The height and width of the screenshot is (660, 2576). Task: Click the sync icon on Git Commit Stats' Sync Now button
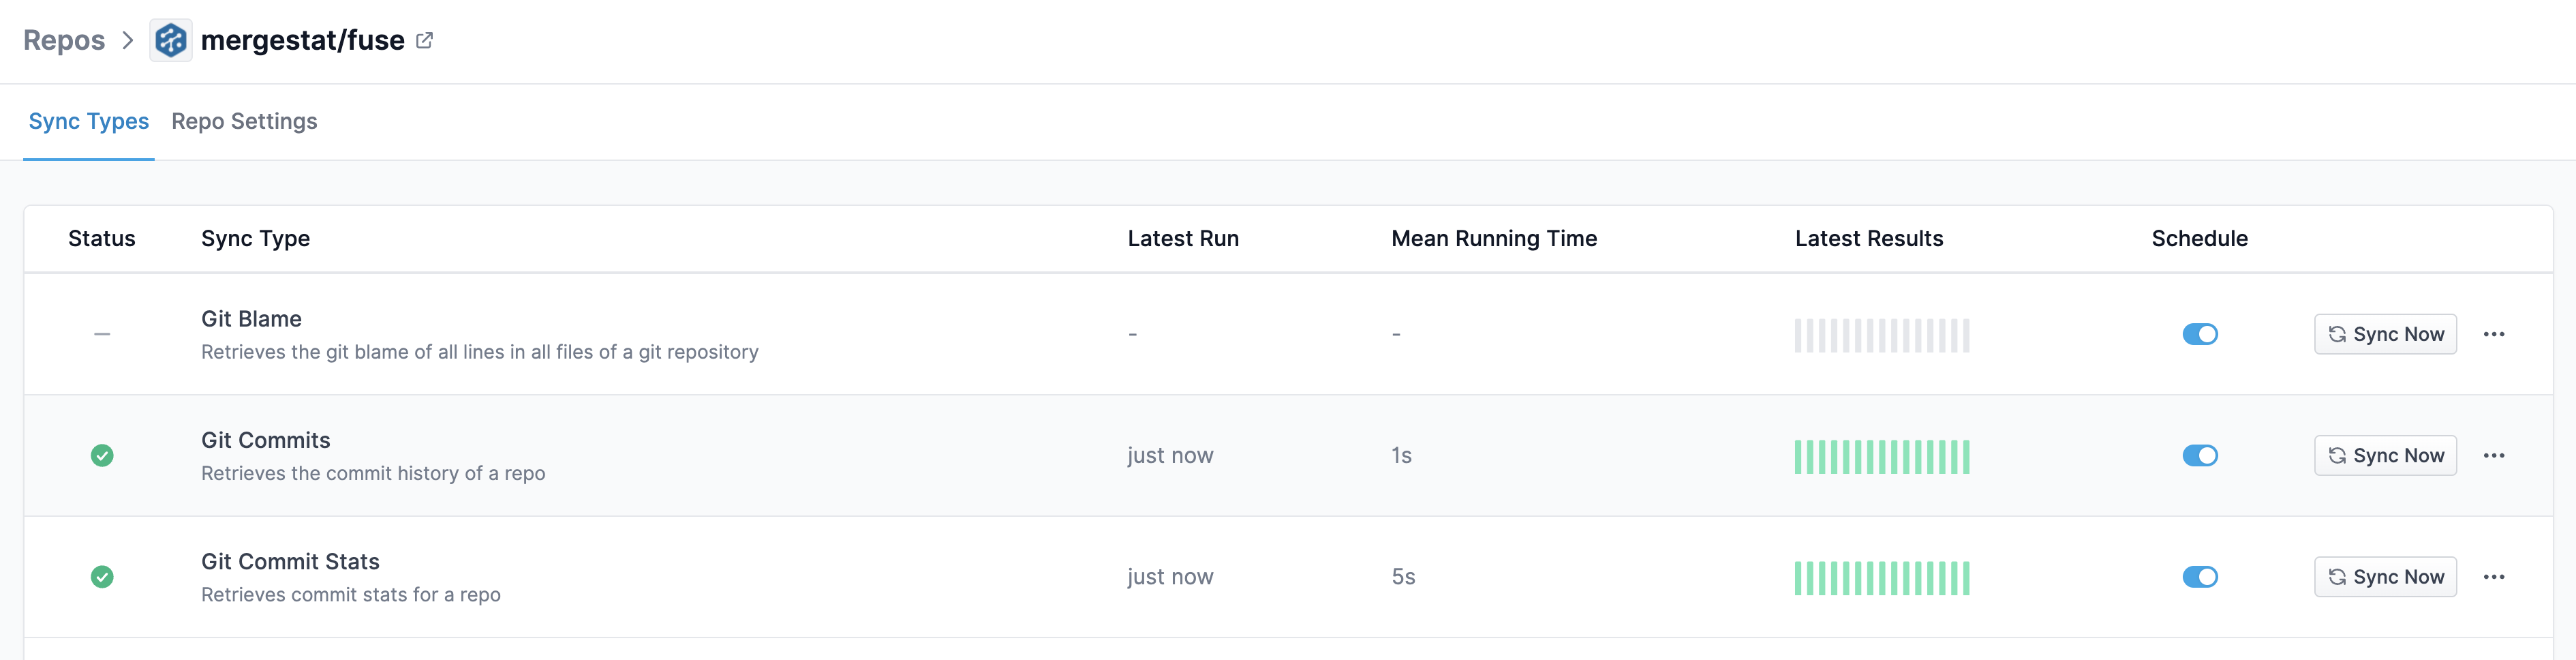(x=2337, y=577)
